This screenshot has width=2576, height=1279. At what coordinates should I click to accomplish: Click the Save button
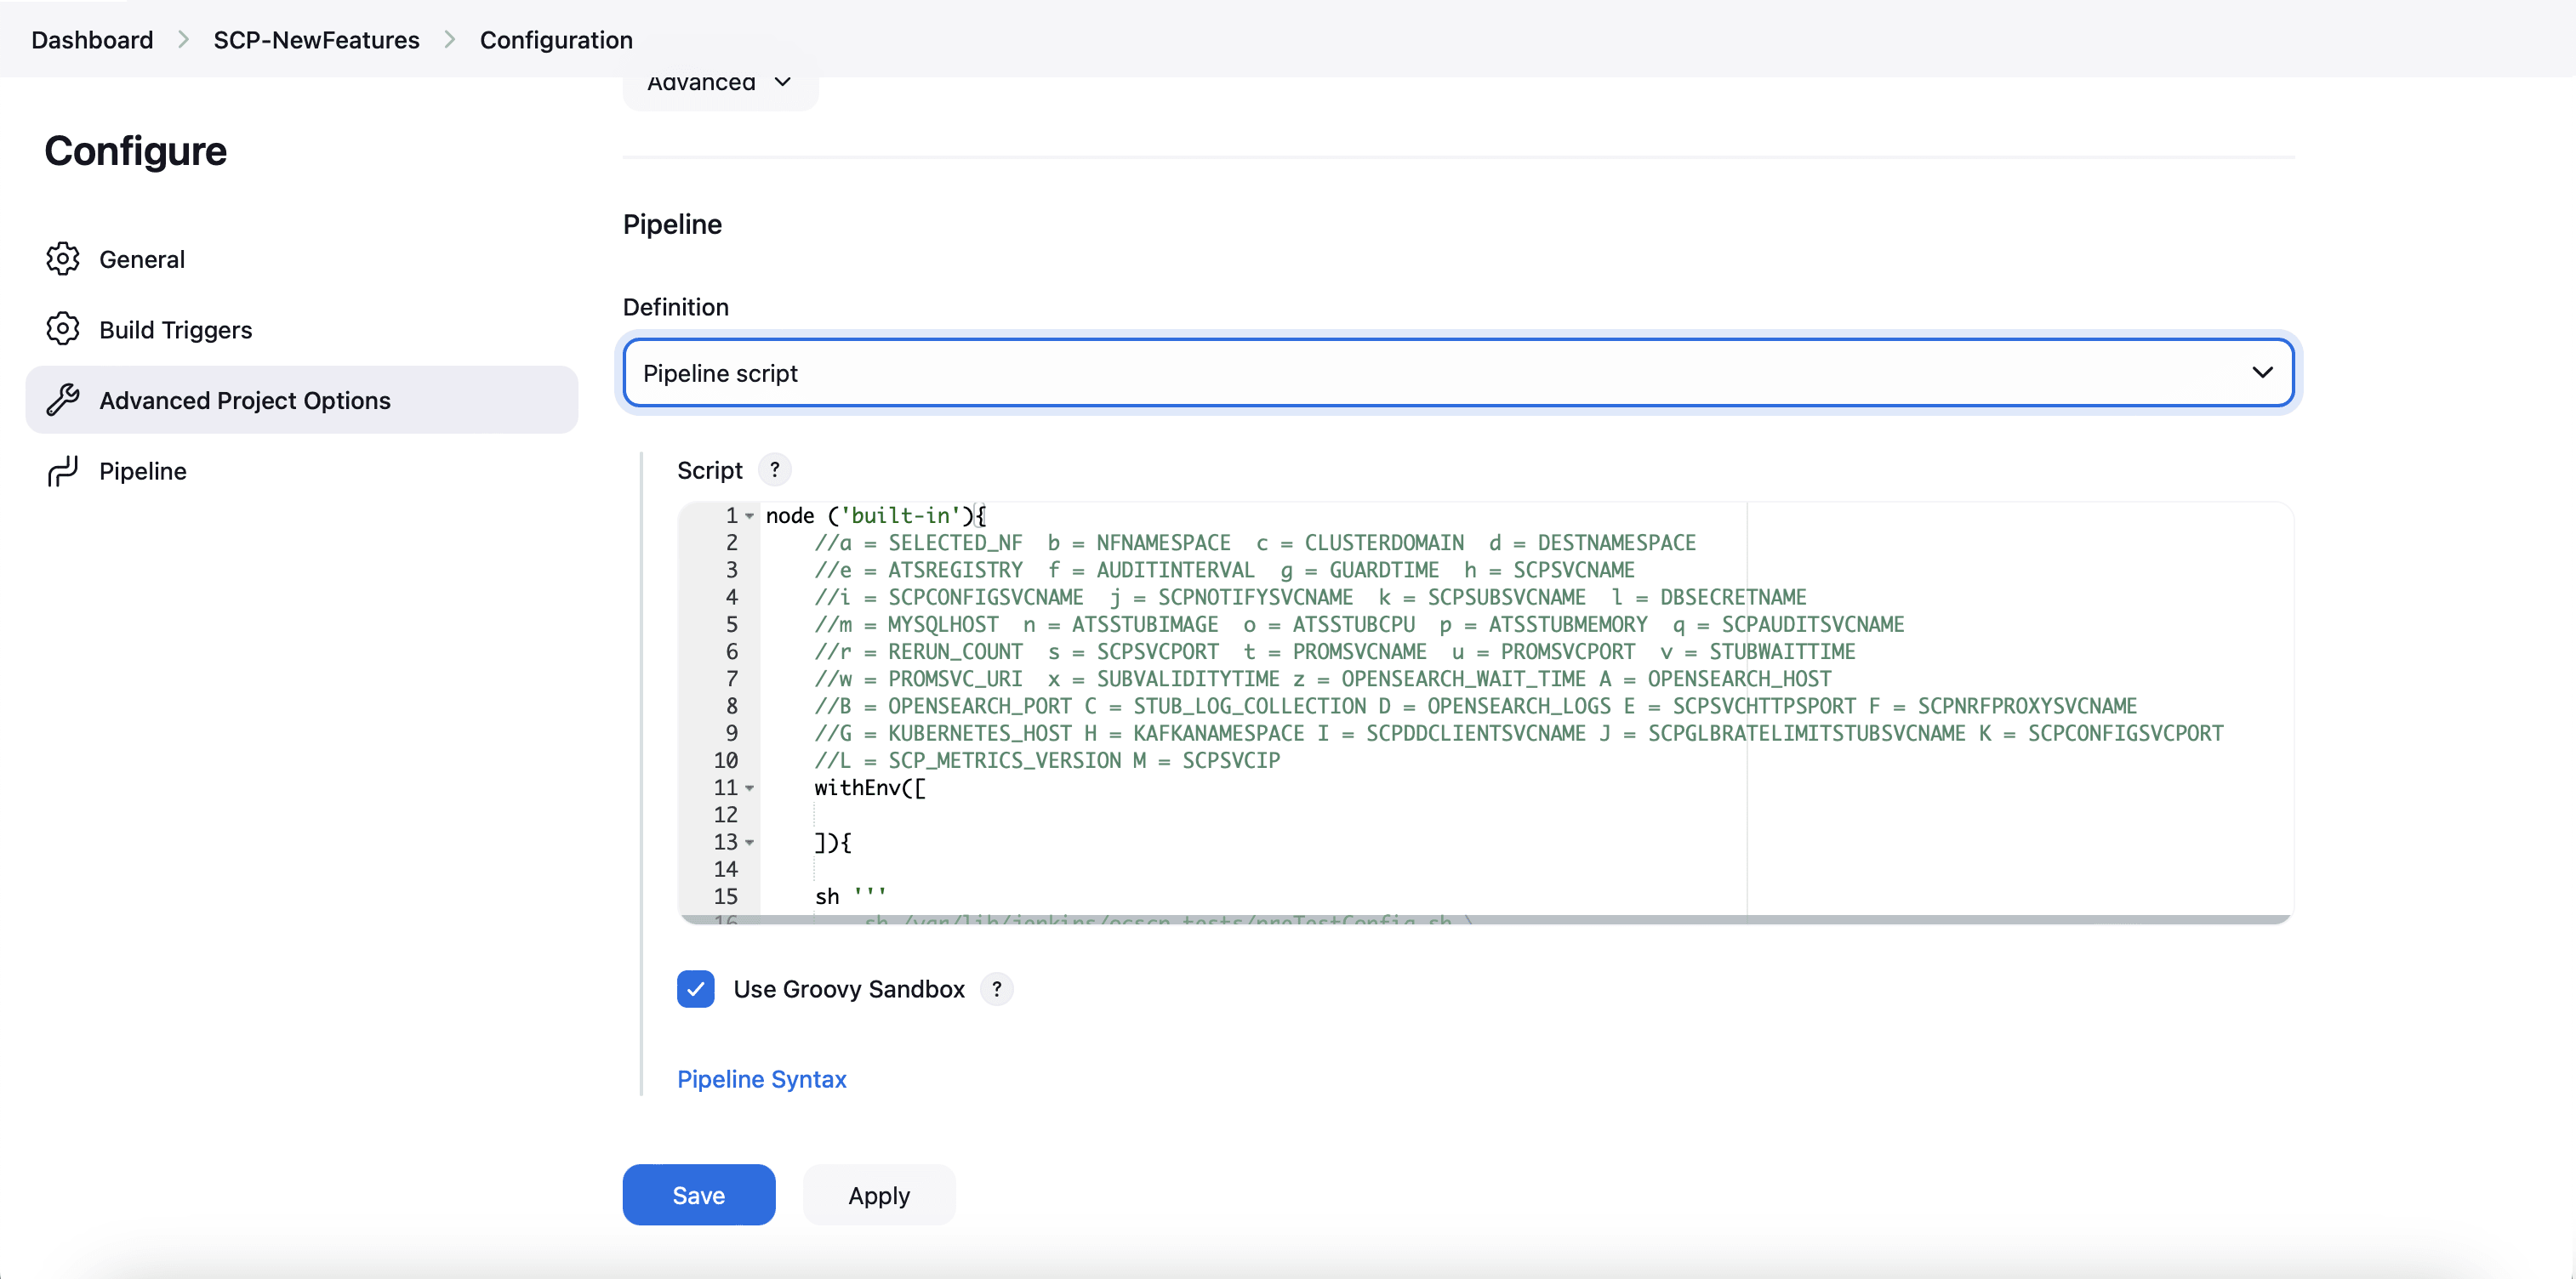[x=698, y=1194]
